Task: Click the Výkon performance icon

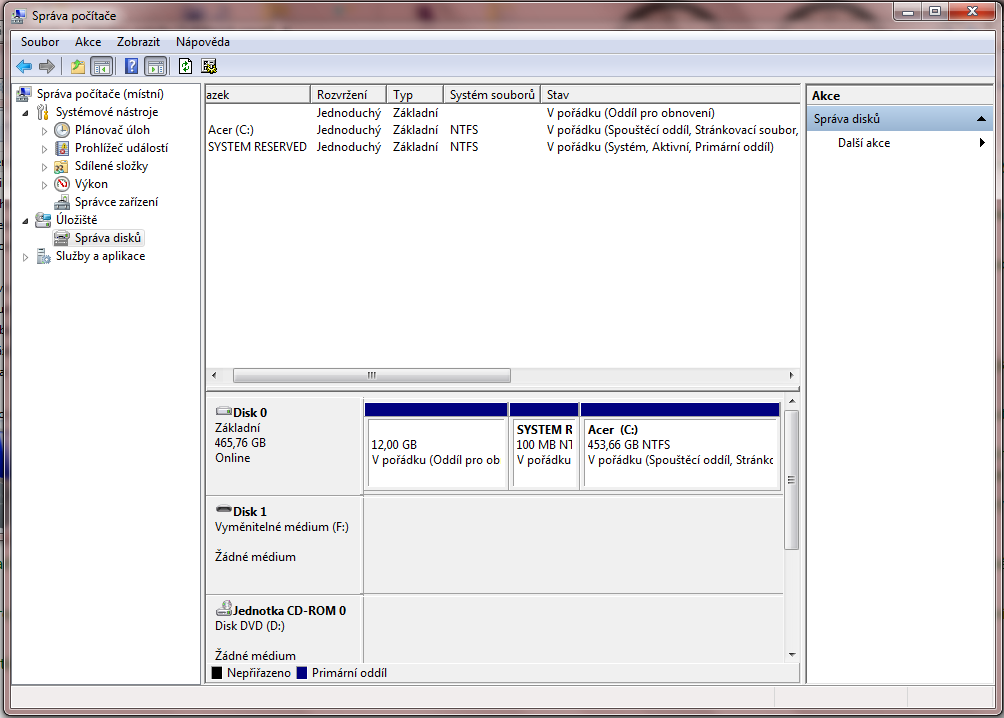Action: (62, 184)
